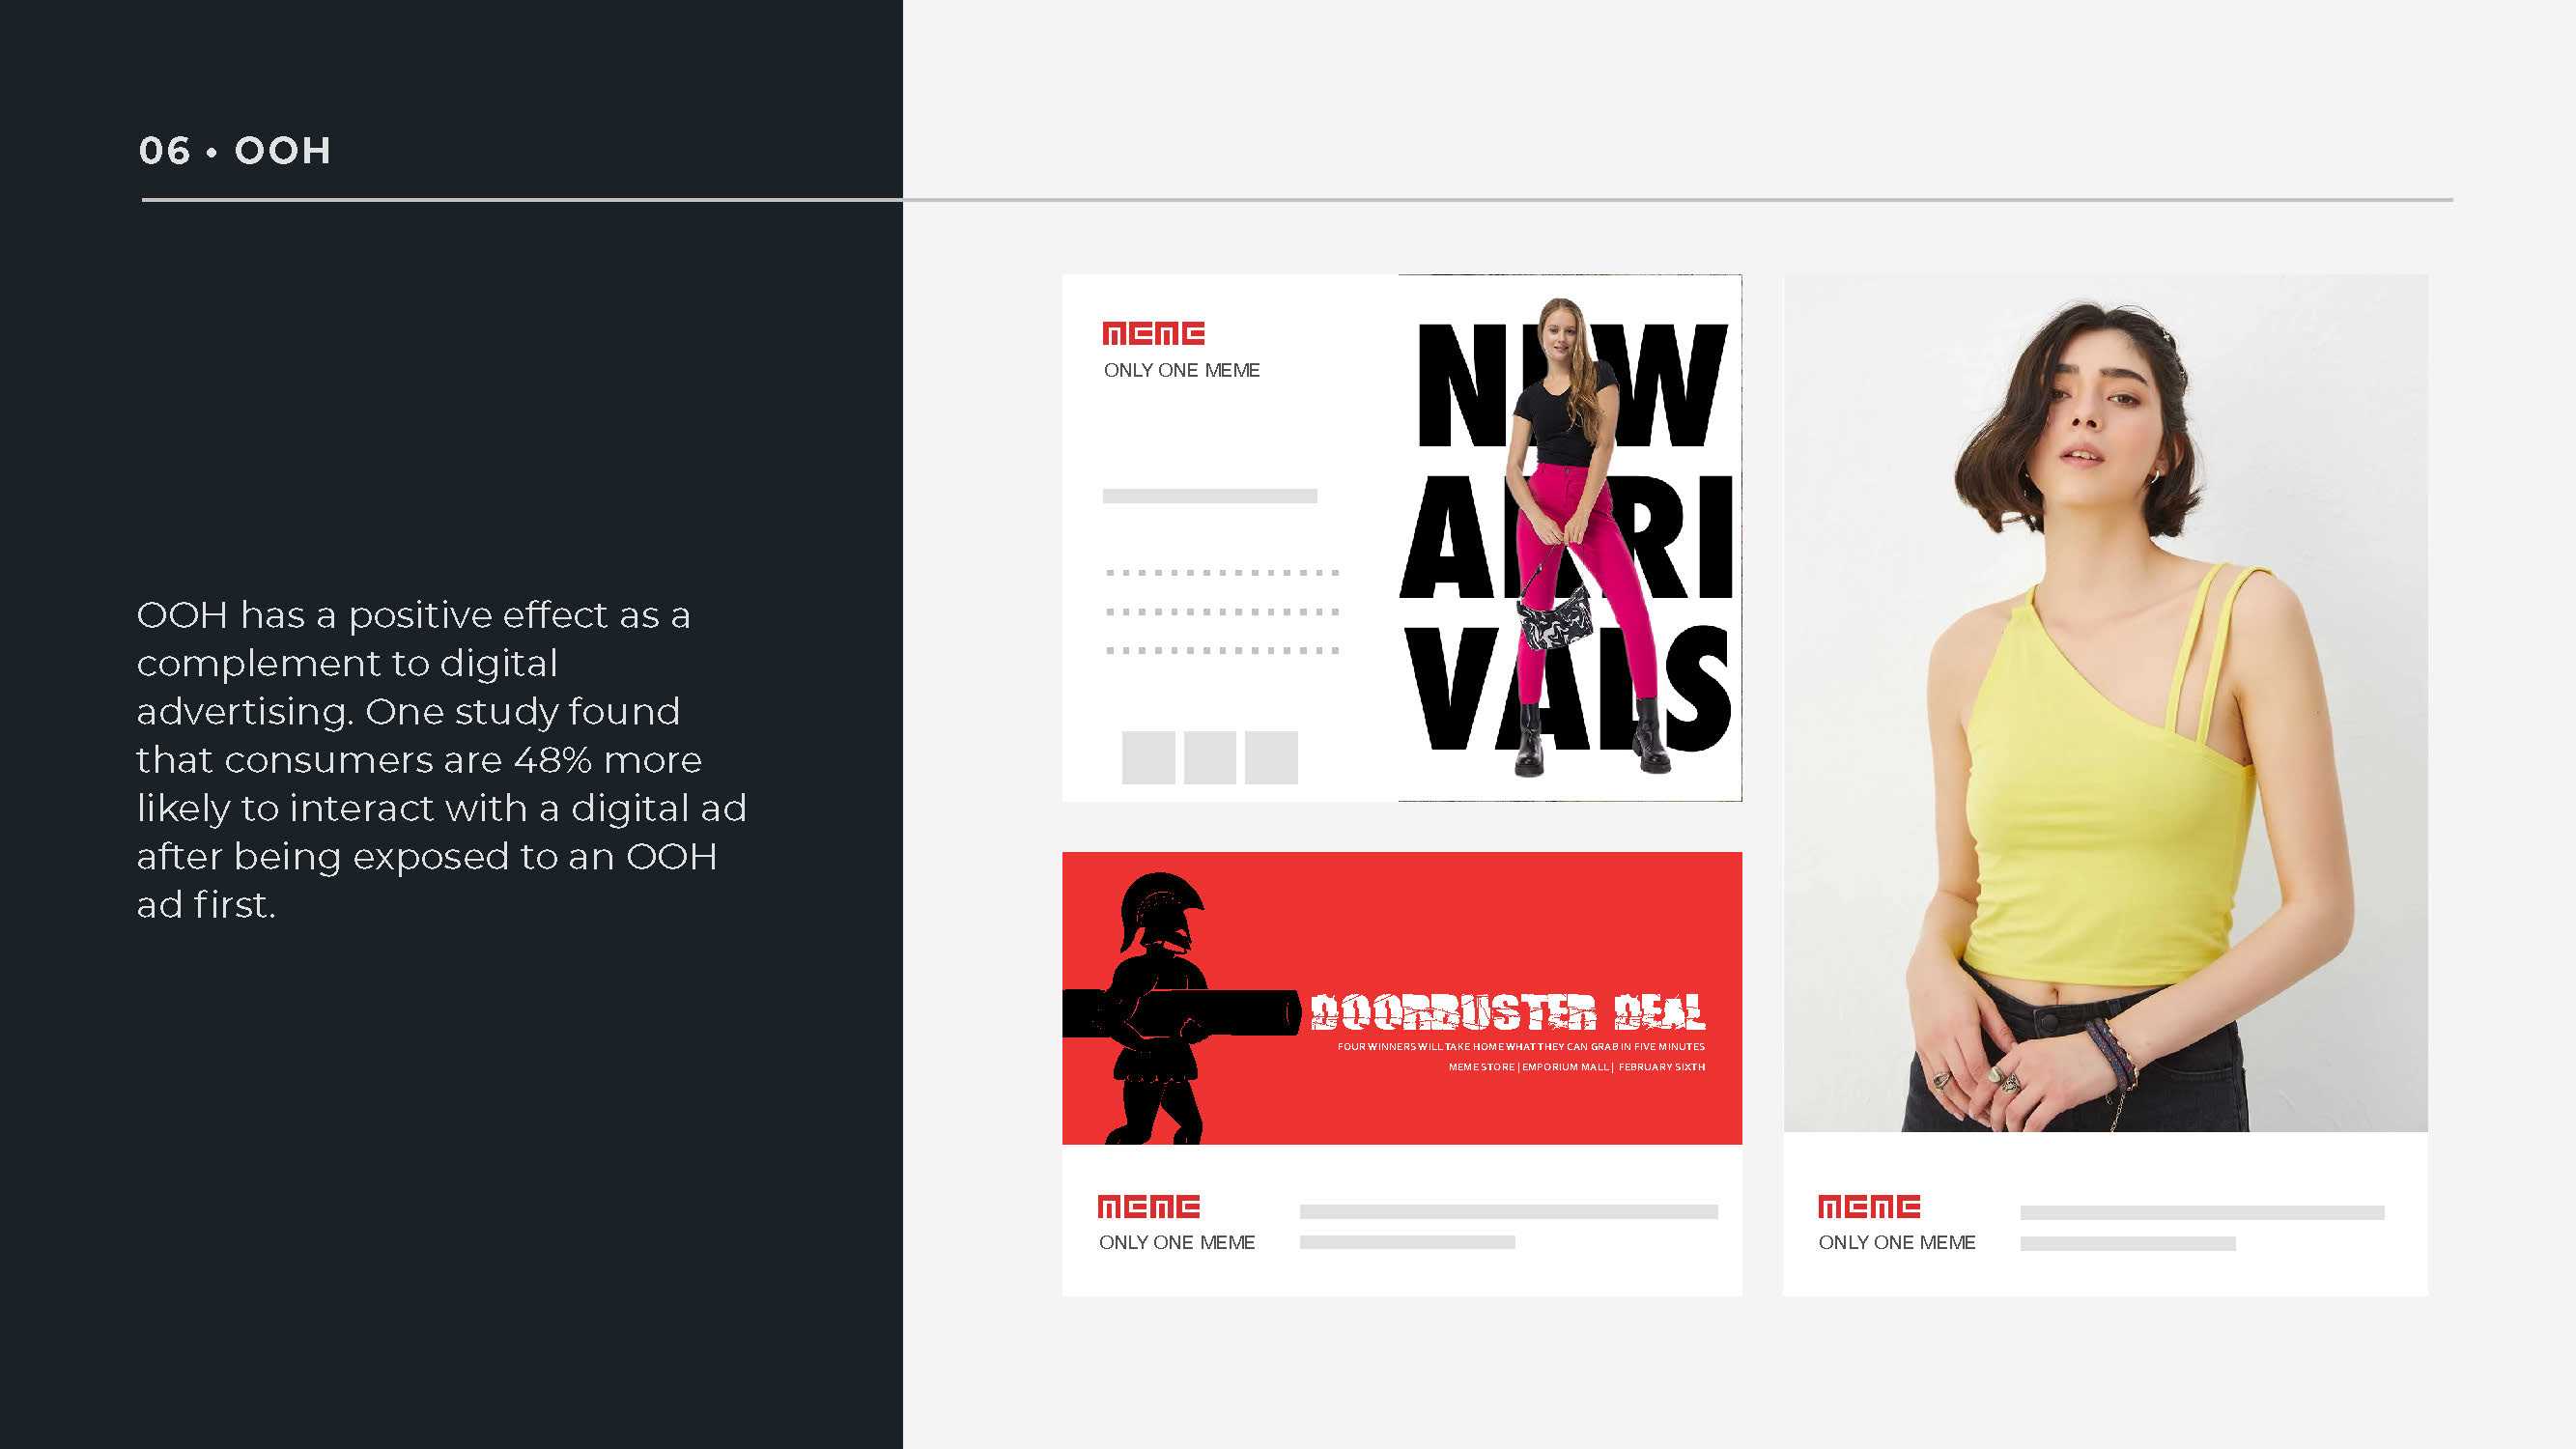
Task: Click the first dotted line in top ad
Action: [x=1221, y=573]
